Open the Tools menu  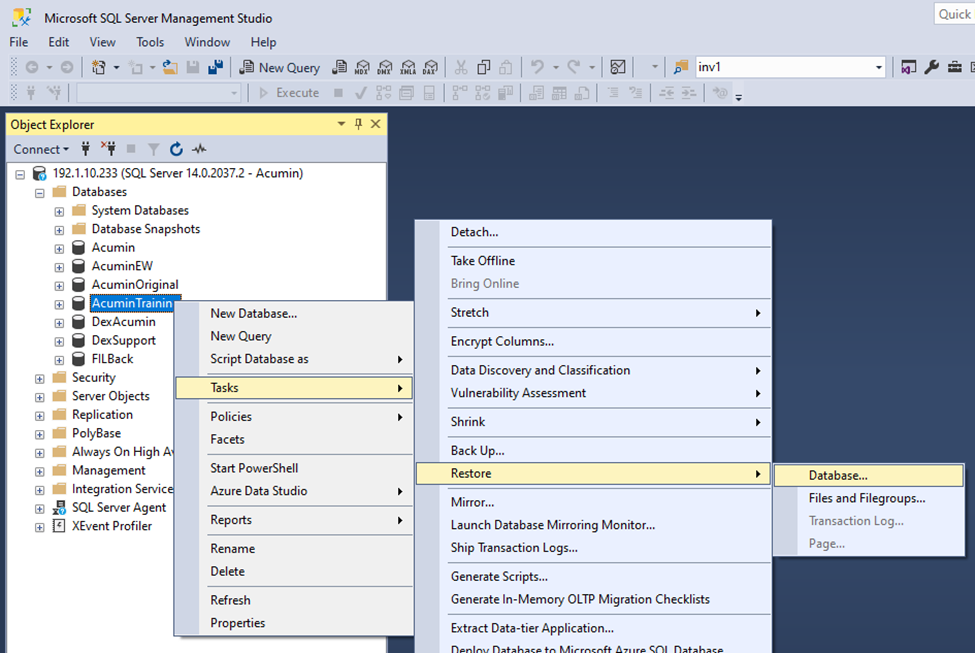click(x=150, y=42)
